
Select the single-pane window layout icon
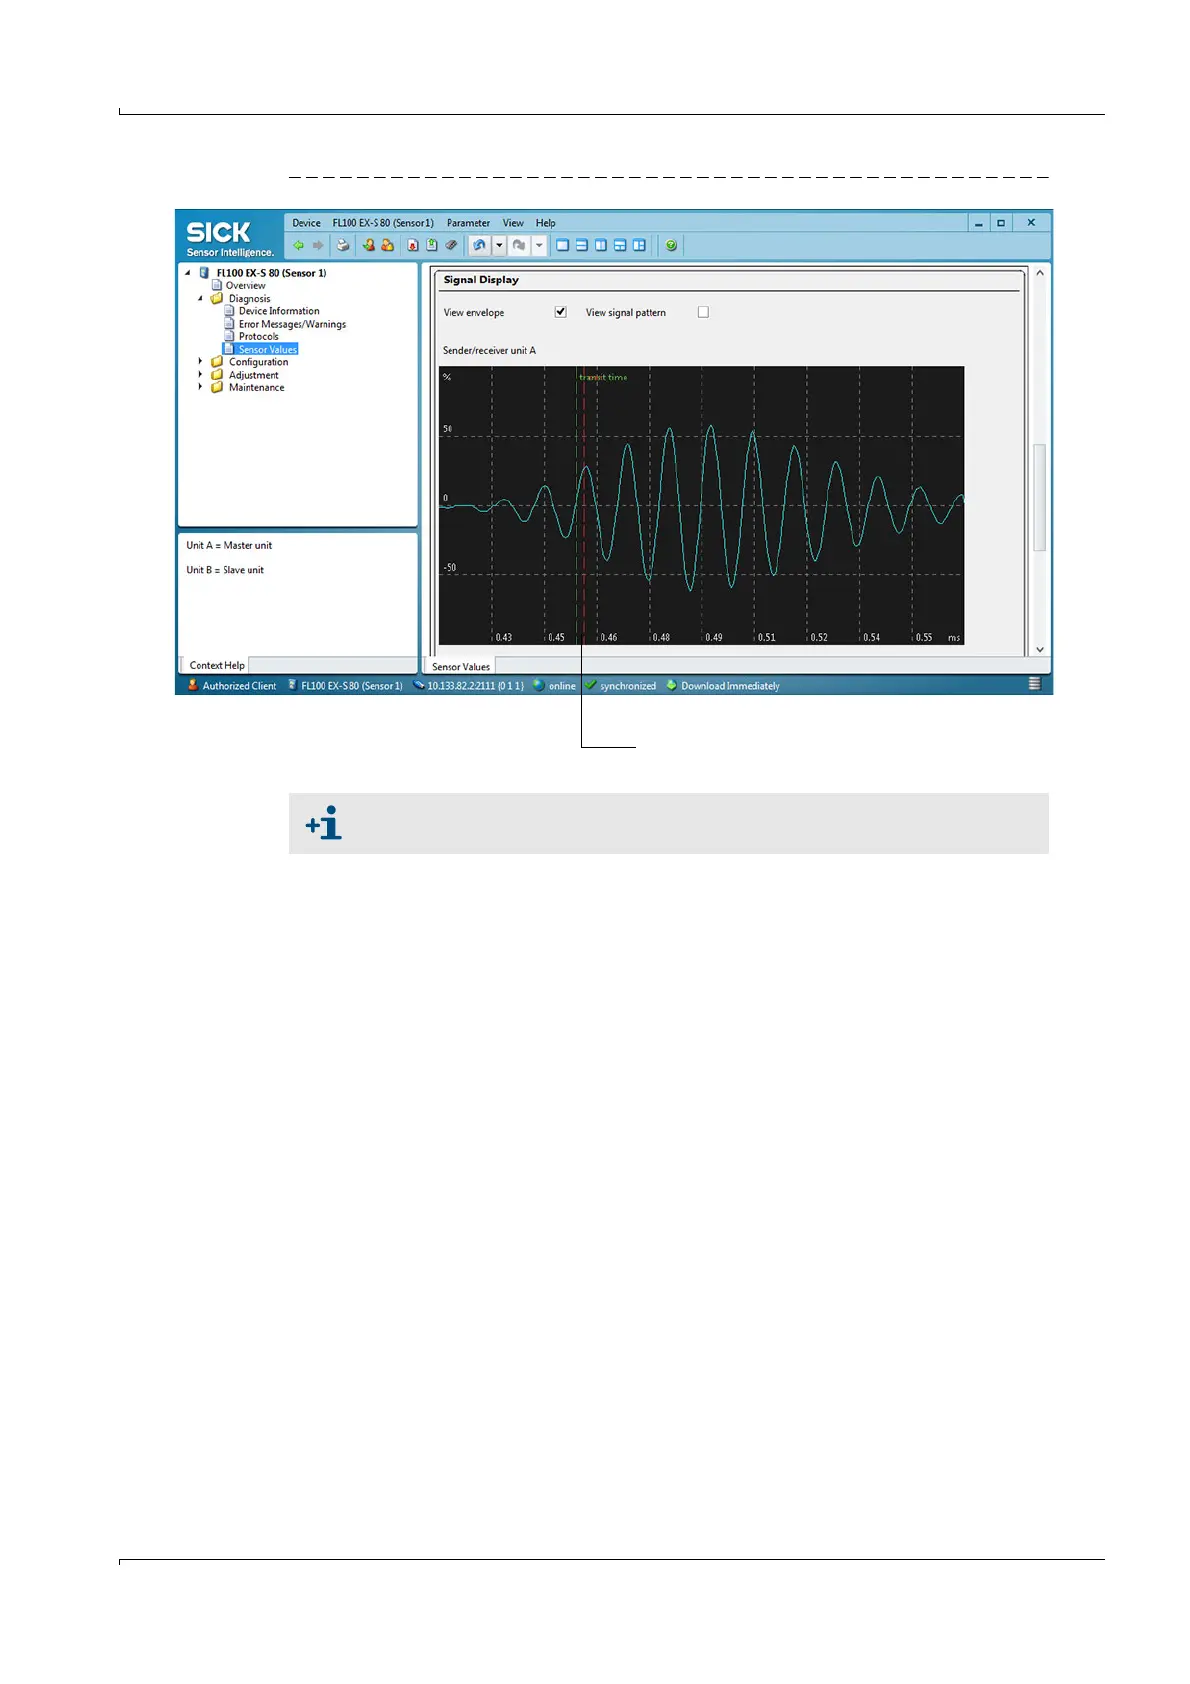pyautogui.click(x=563, y=245)
